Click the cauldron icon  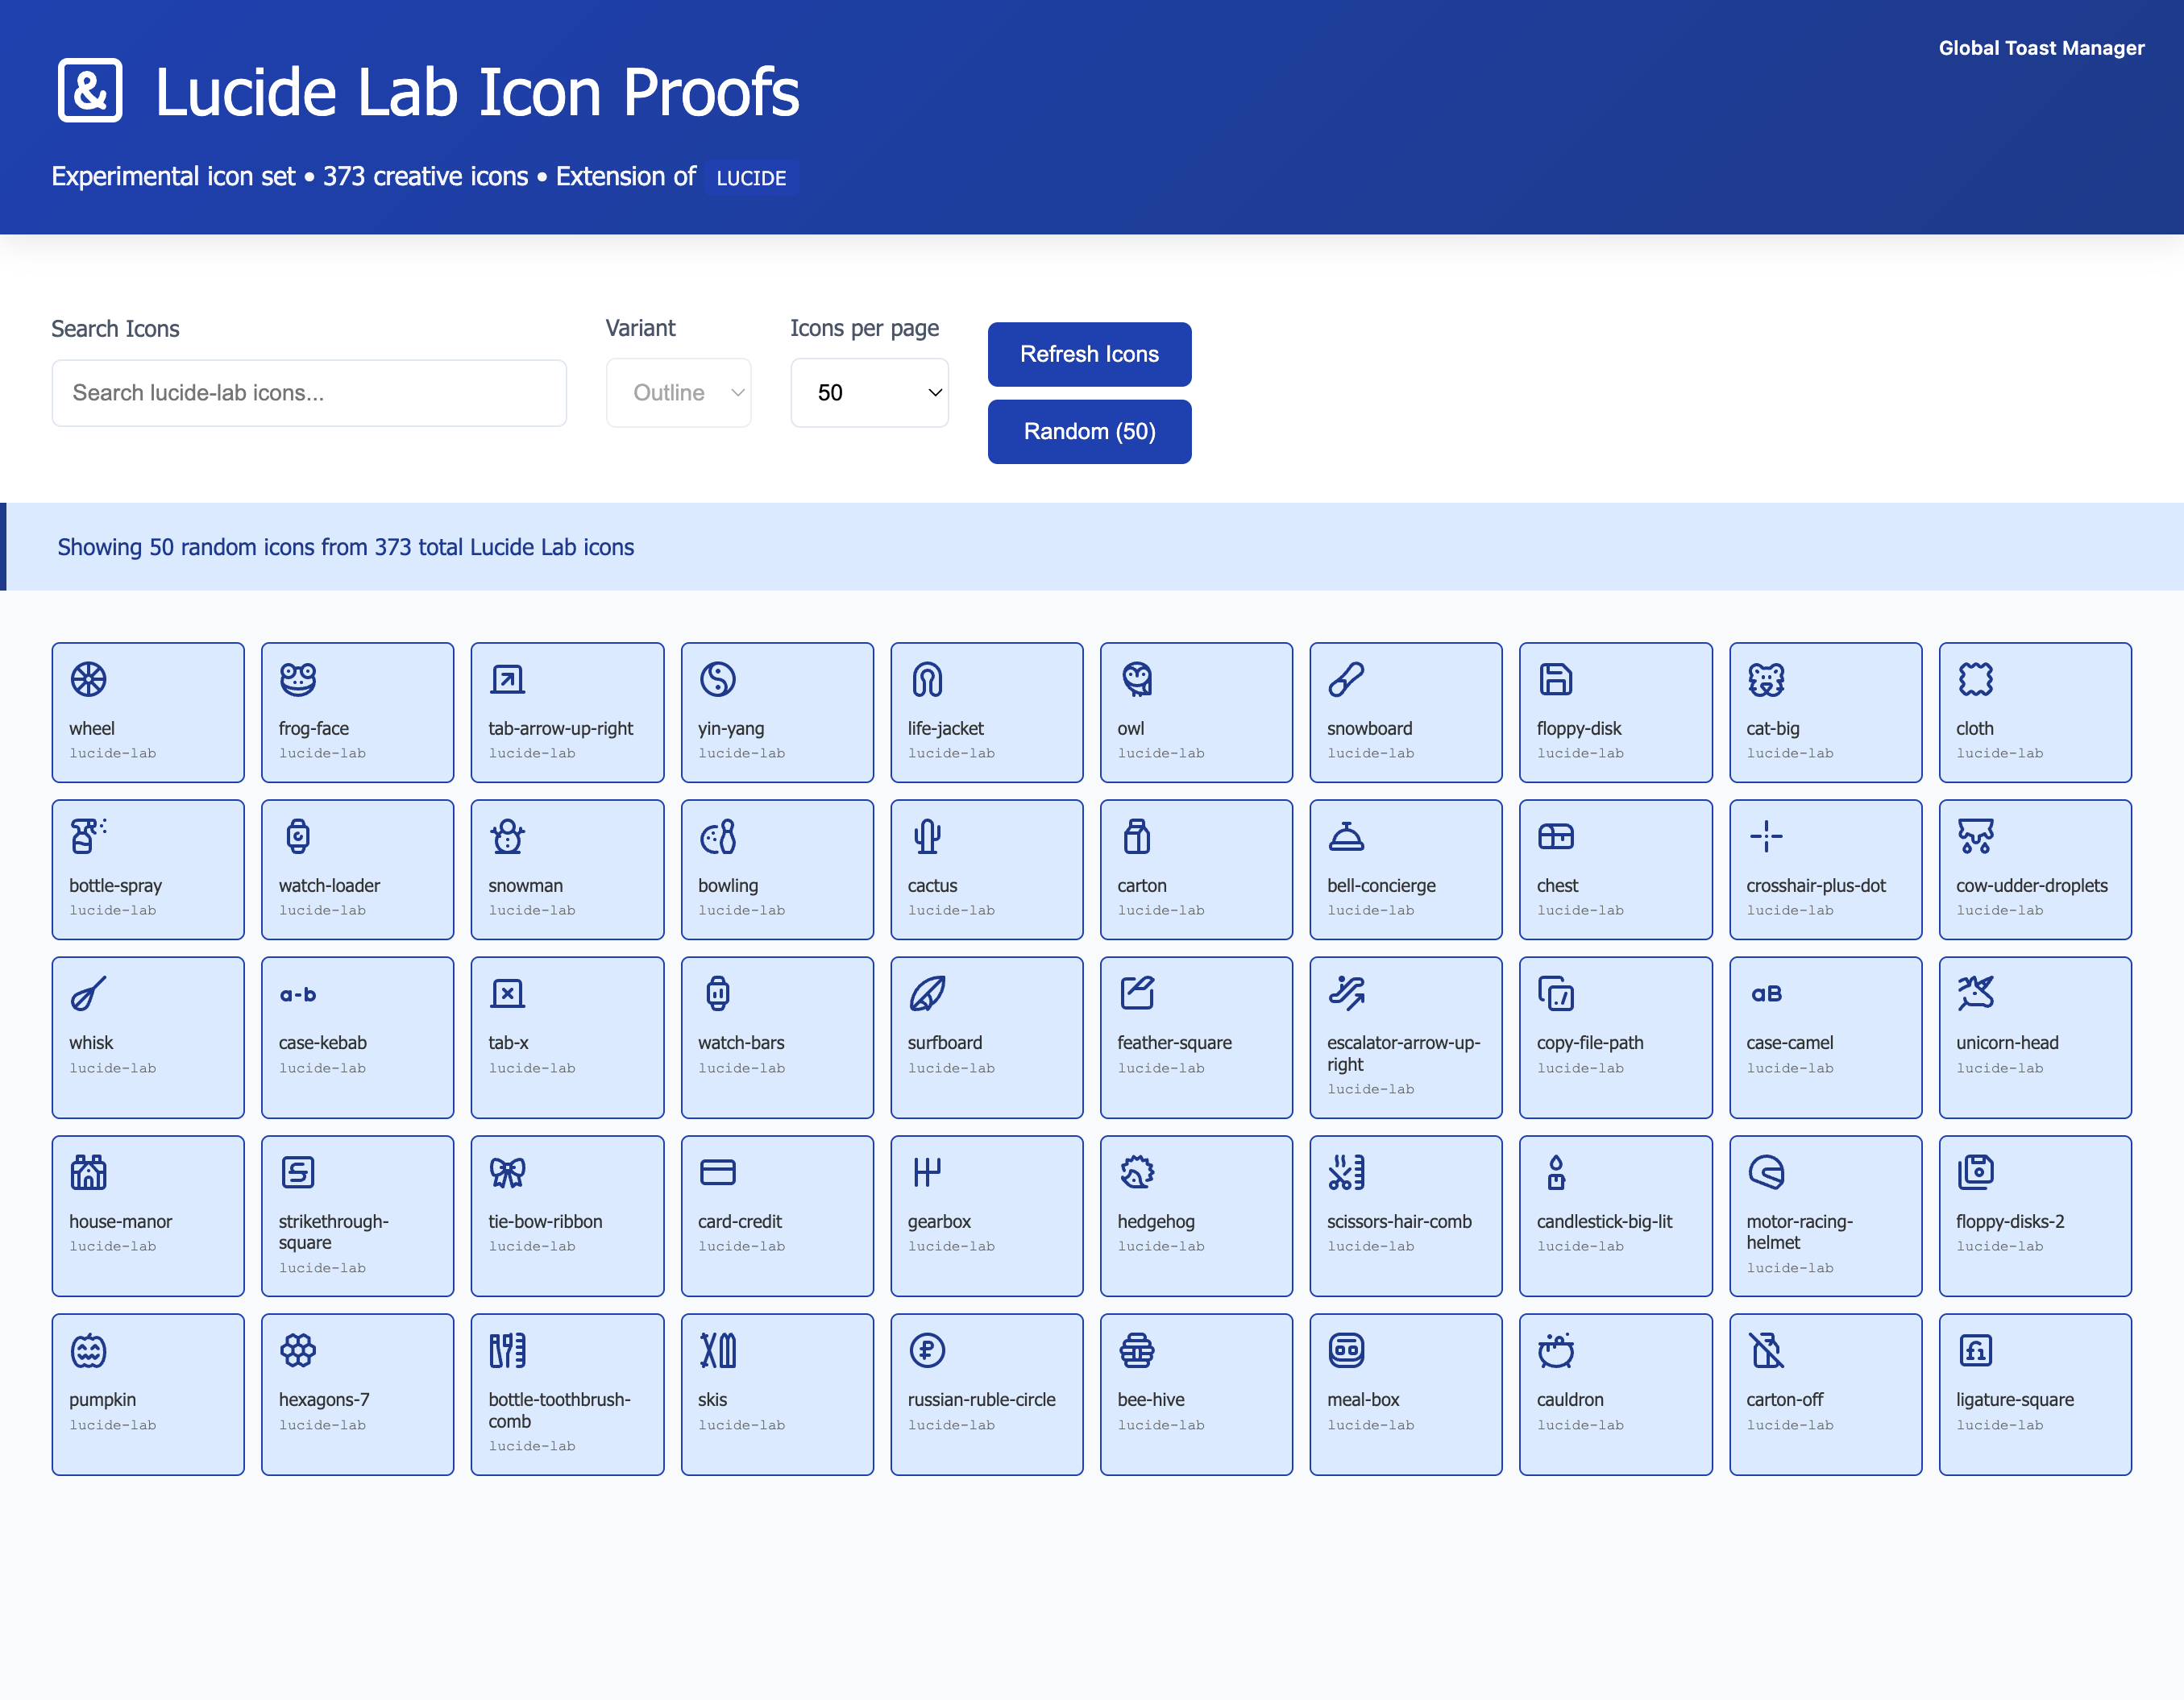[x=1556, y=1350]
